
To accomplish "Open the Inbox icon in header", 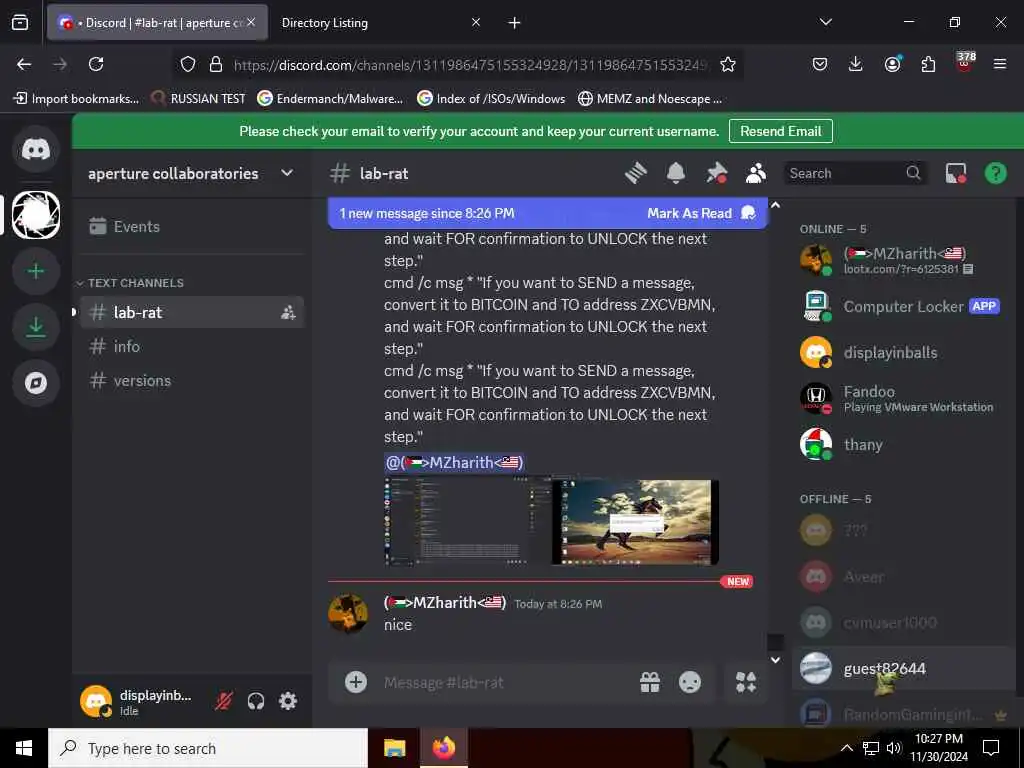I will point(956,173).
